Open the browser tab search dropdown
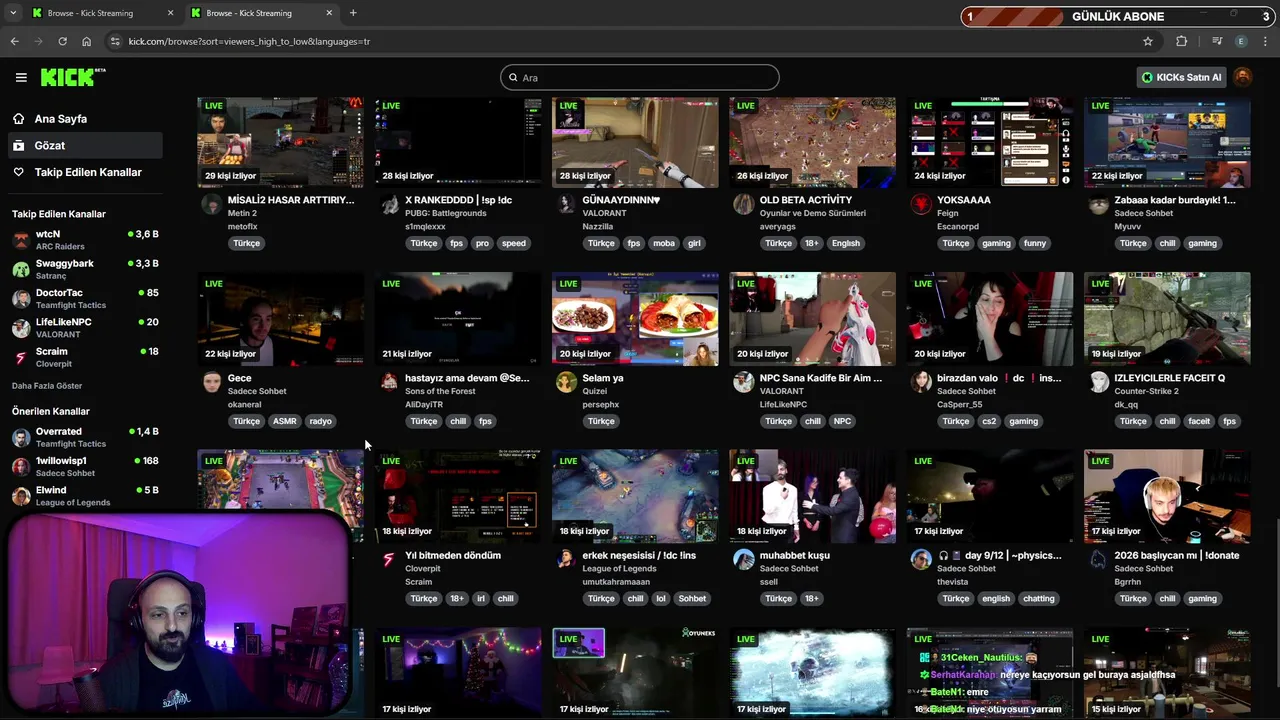The height and width of the screenshot is (720, 1280). point(13,13)
